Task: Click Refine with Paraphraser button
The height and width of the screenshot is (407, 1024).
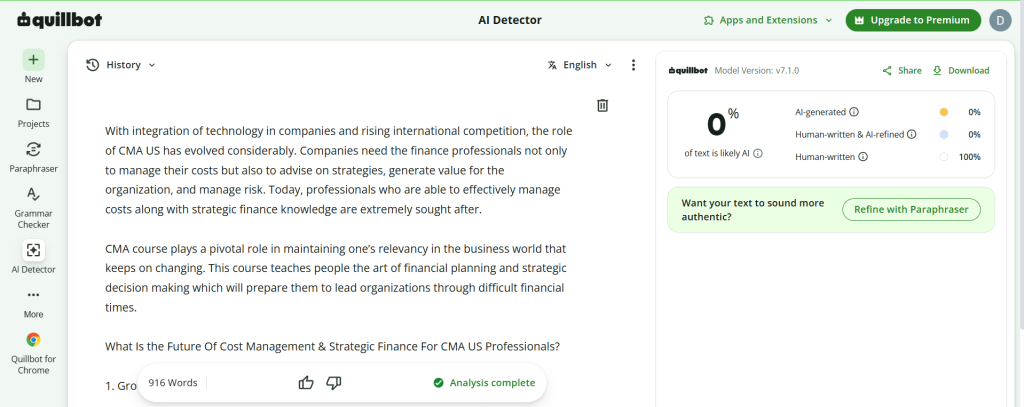Action: tap(912, 210)
